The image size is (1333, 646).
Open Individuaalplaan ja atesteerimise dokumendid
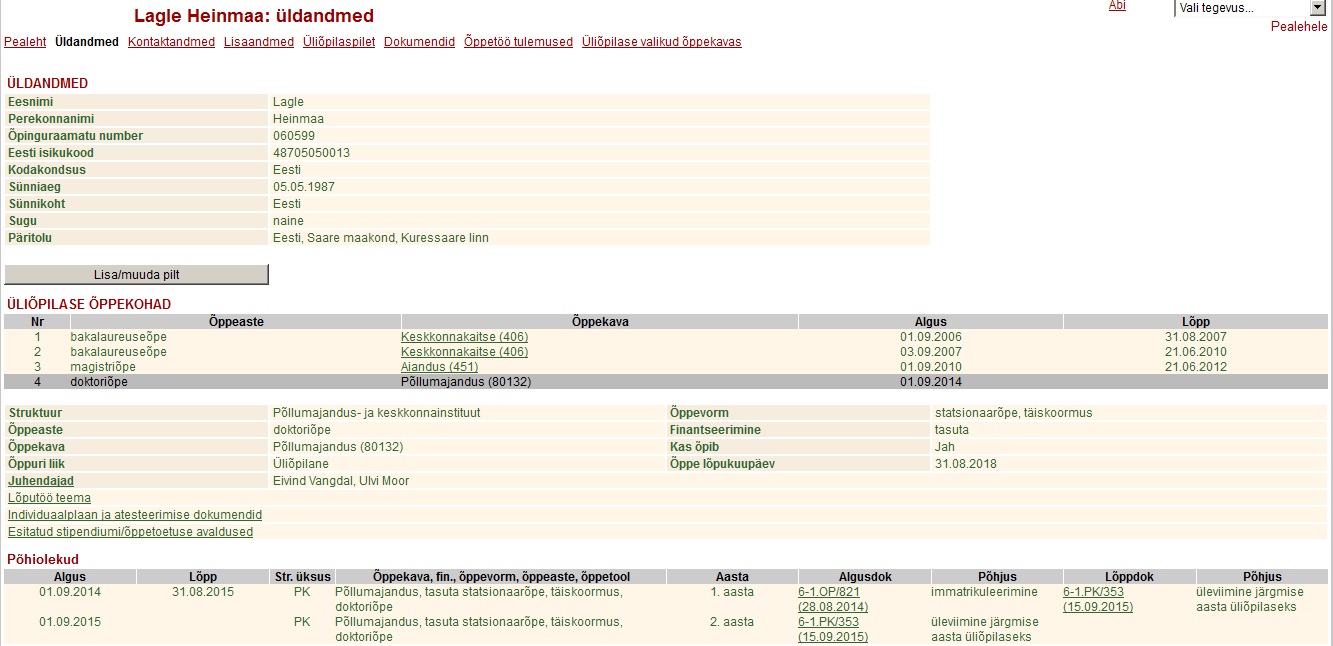click(135, 515)
